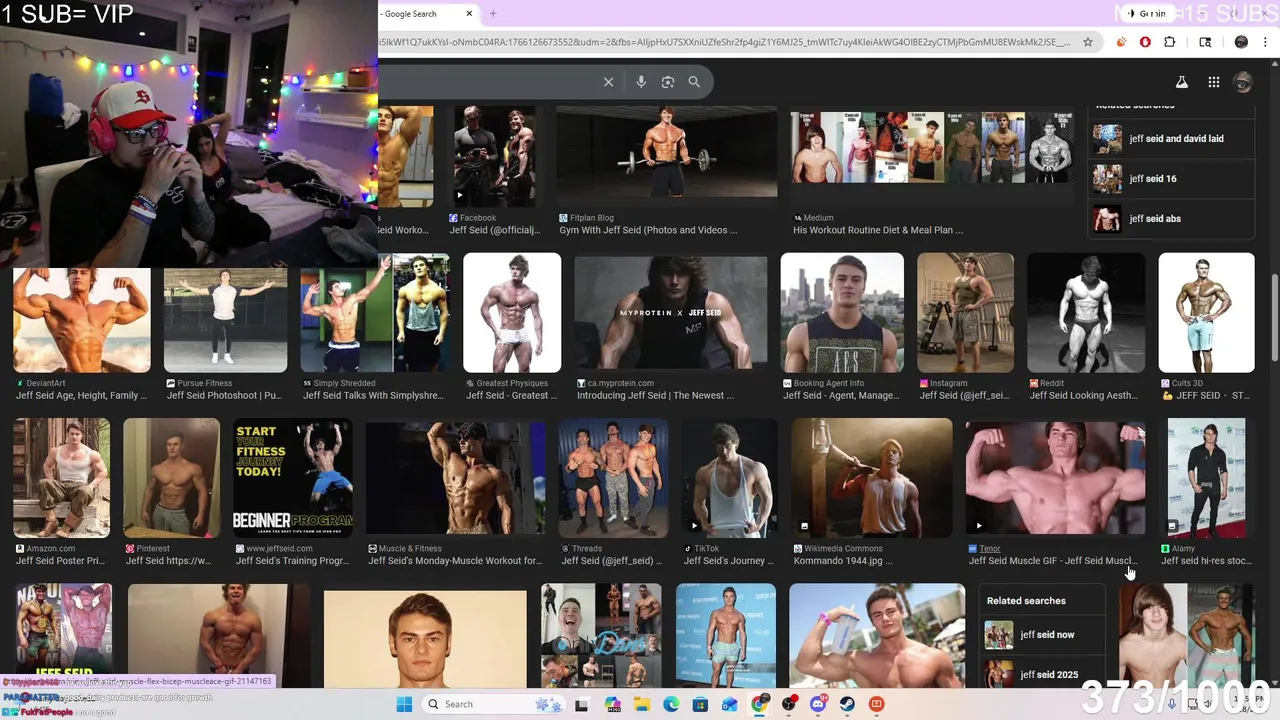Image resolution: width=1280 pixels, height=720 pixels.
Task: Open Discord from the taskbar
Action: (818, 704)
